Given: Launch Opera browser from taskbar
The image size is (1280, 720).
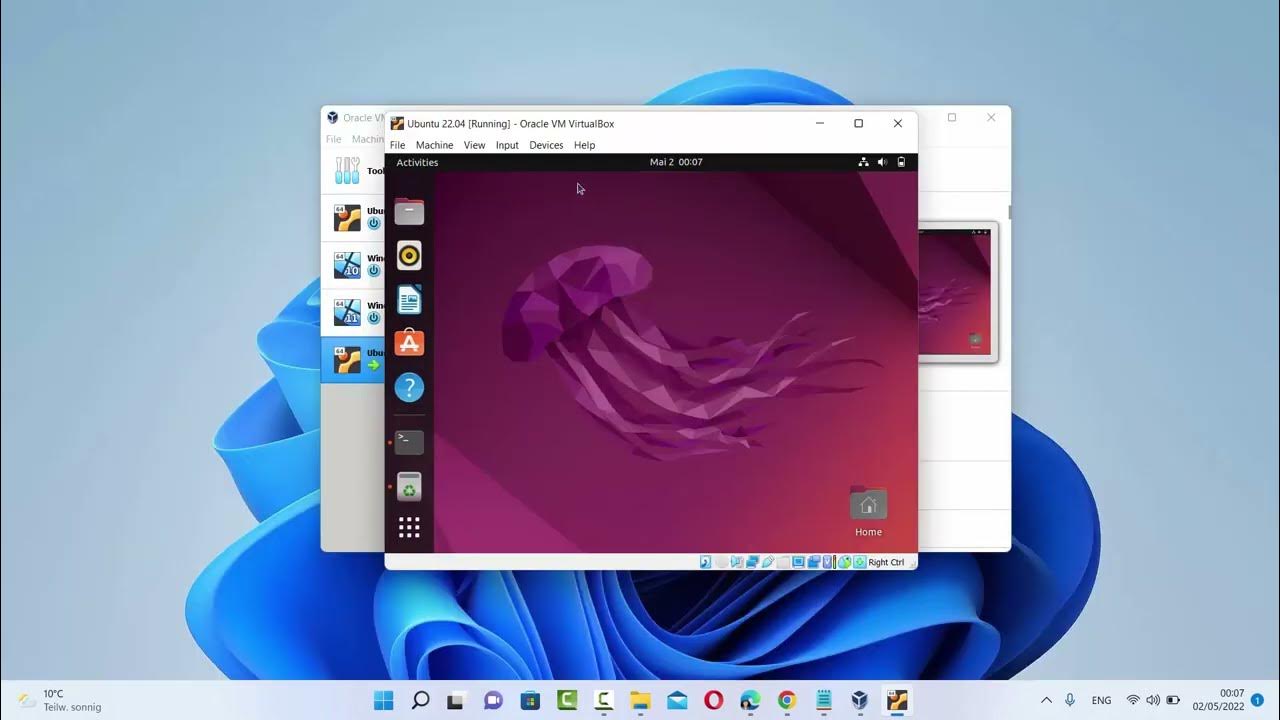Looking at the screenshot, I should tap(713, 700).
